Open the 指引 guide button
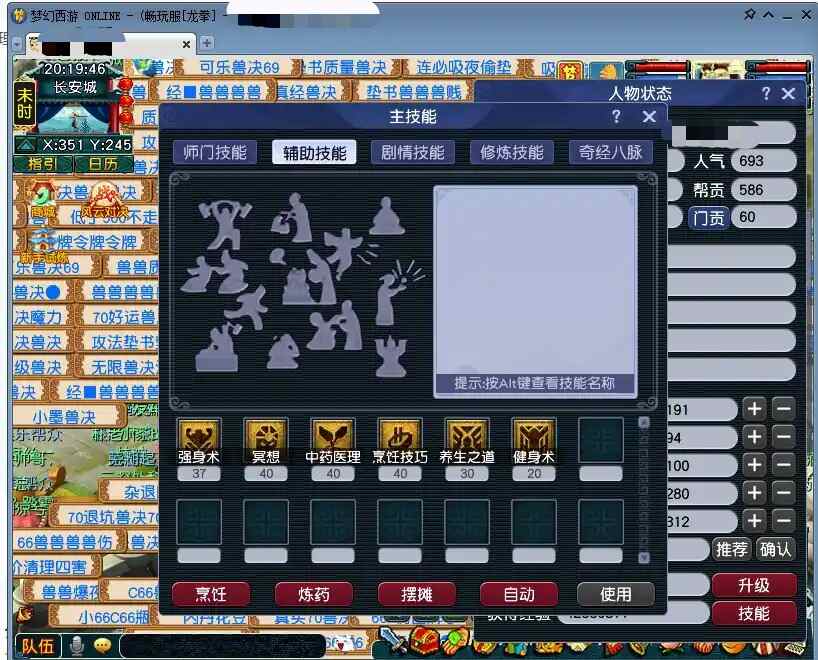Screen dimensions: 818x660 coord(42,164)
